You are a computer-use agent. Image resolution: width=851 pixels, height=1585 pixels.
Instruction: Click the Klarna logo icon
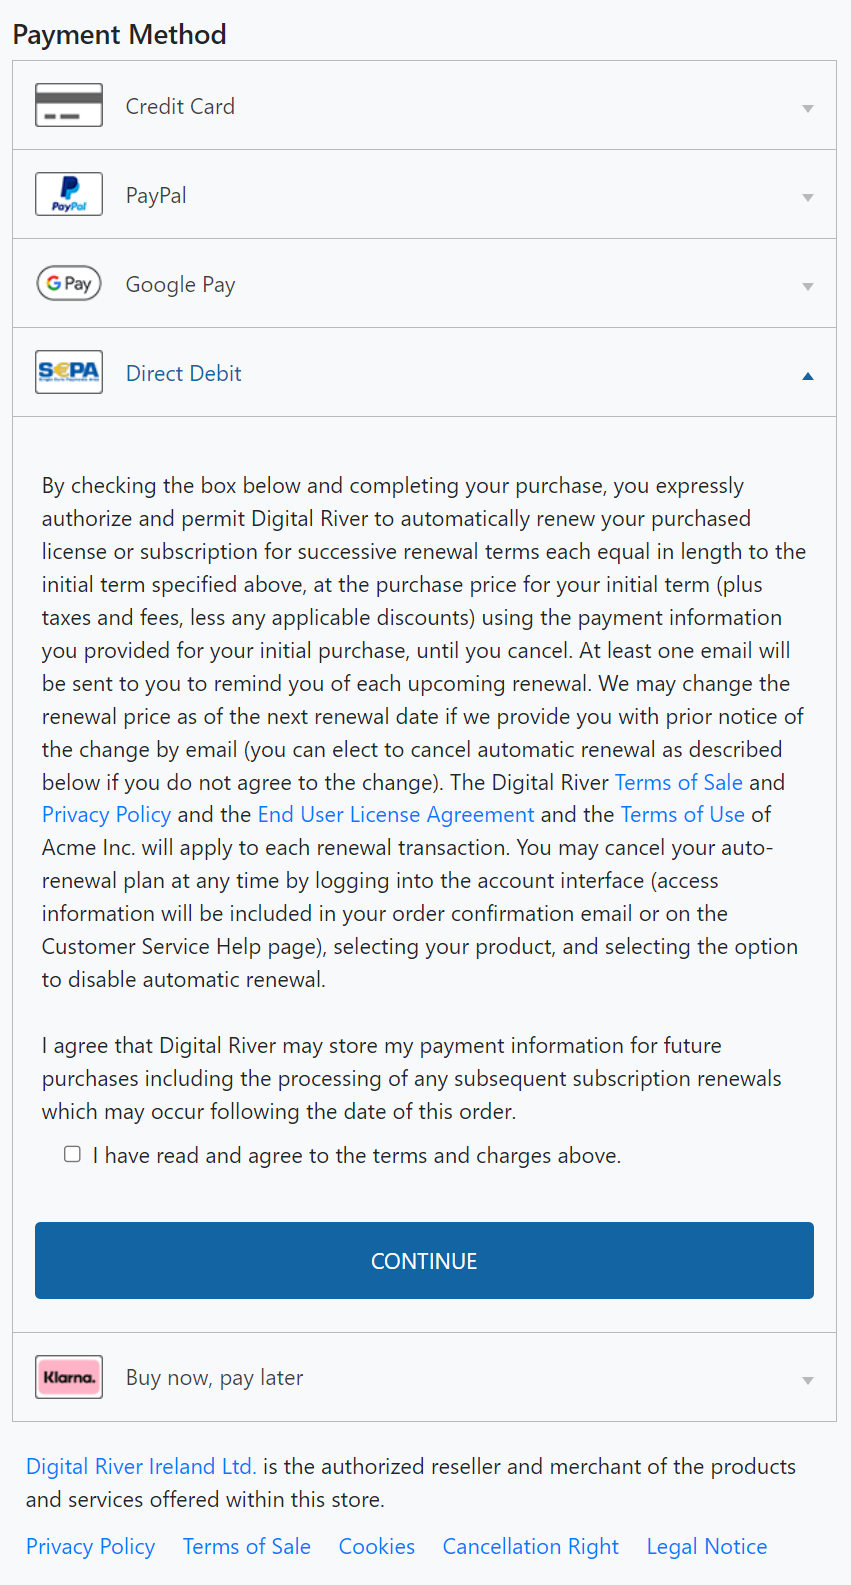69,1377
